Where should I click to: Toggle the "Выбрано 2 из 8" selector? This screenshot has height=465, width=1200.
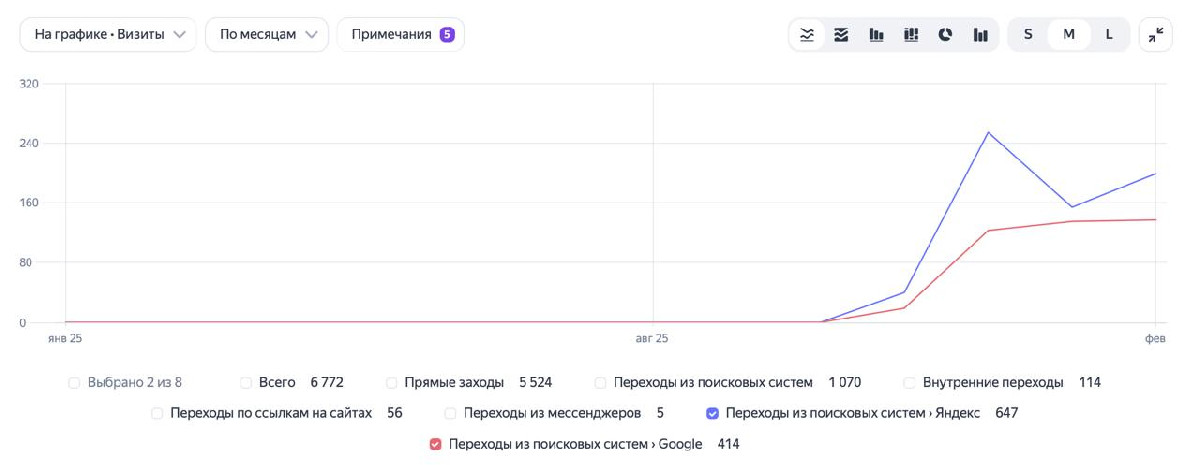click(74, 382)
